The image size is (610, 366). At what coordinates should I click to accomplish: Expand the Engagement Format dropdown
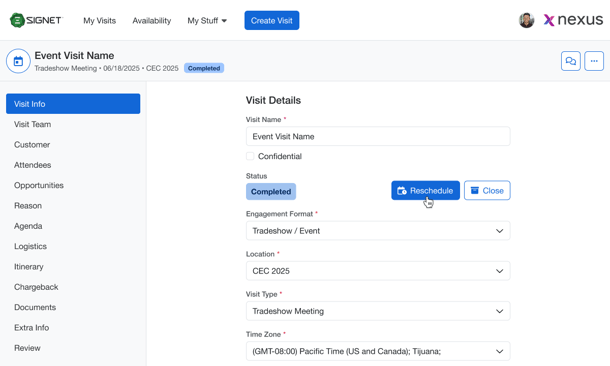pyautogui.click(x=378, y=231)
